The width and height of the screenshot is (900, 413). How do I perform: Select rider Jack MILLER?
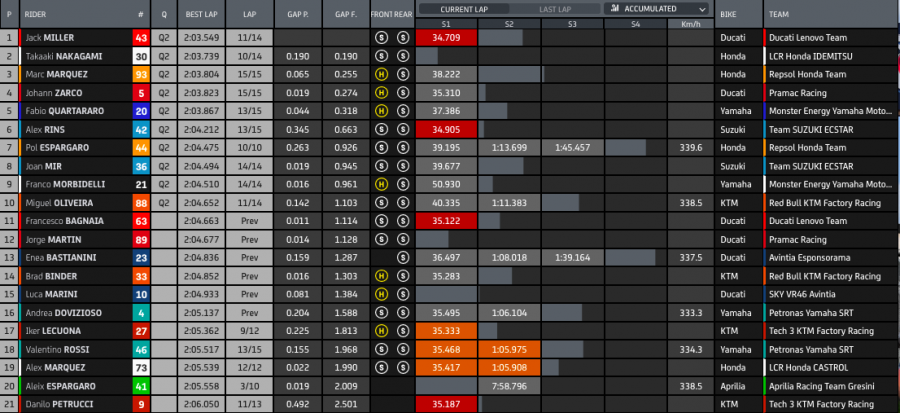[x=49, y=38]
